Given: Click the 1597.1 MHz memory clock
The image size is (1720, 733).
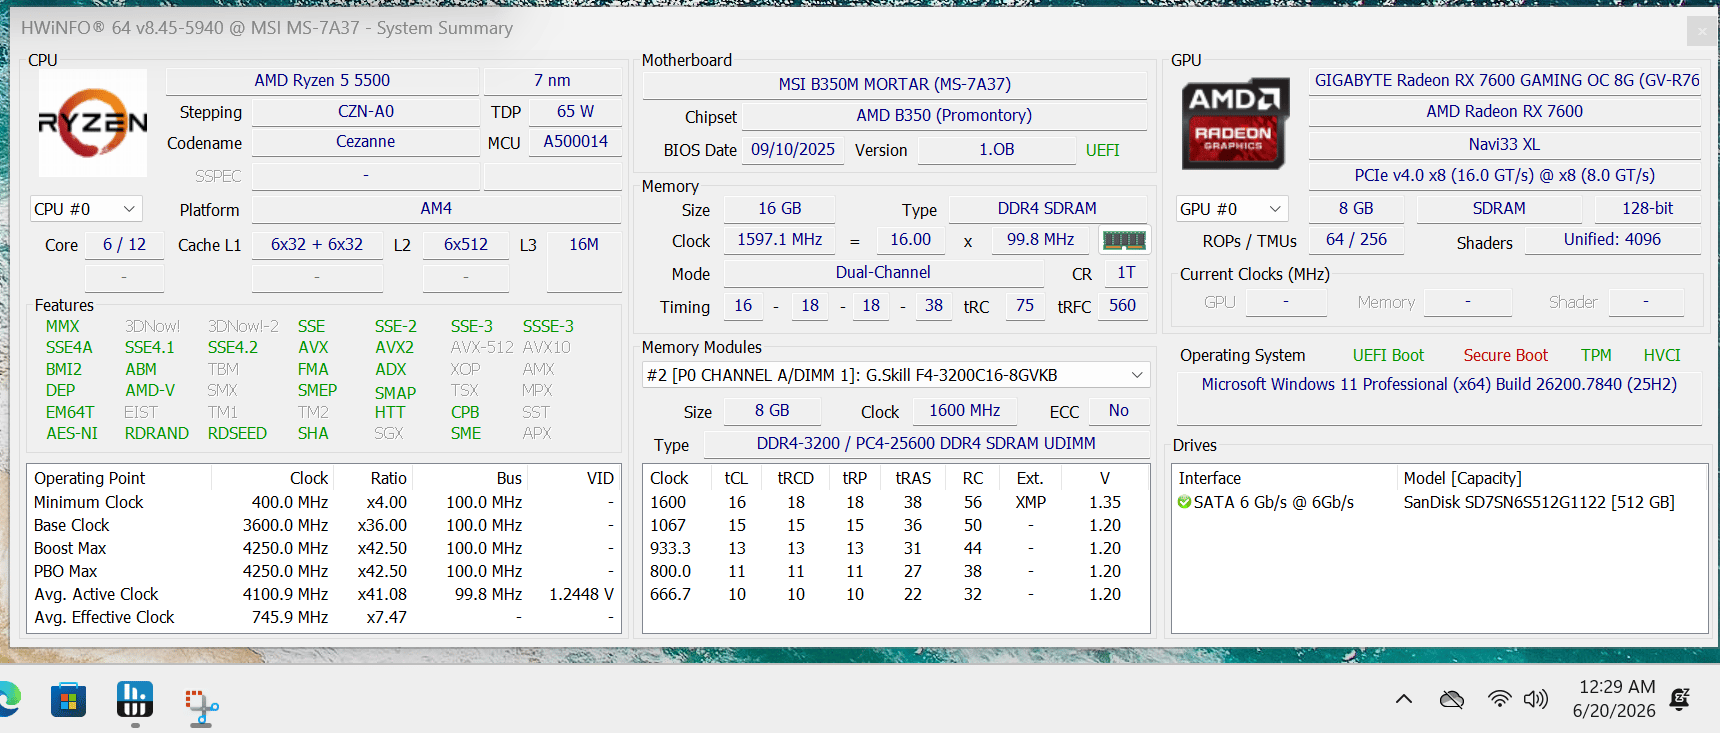Looking at the screenshot, I should point(780,240).
